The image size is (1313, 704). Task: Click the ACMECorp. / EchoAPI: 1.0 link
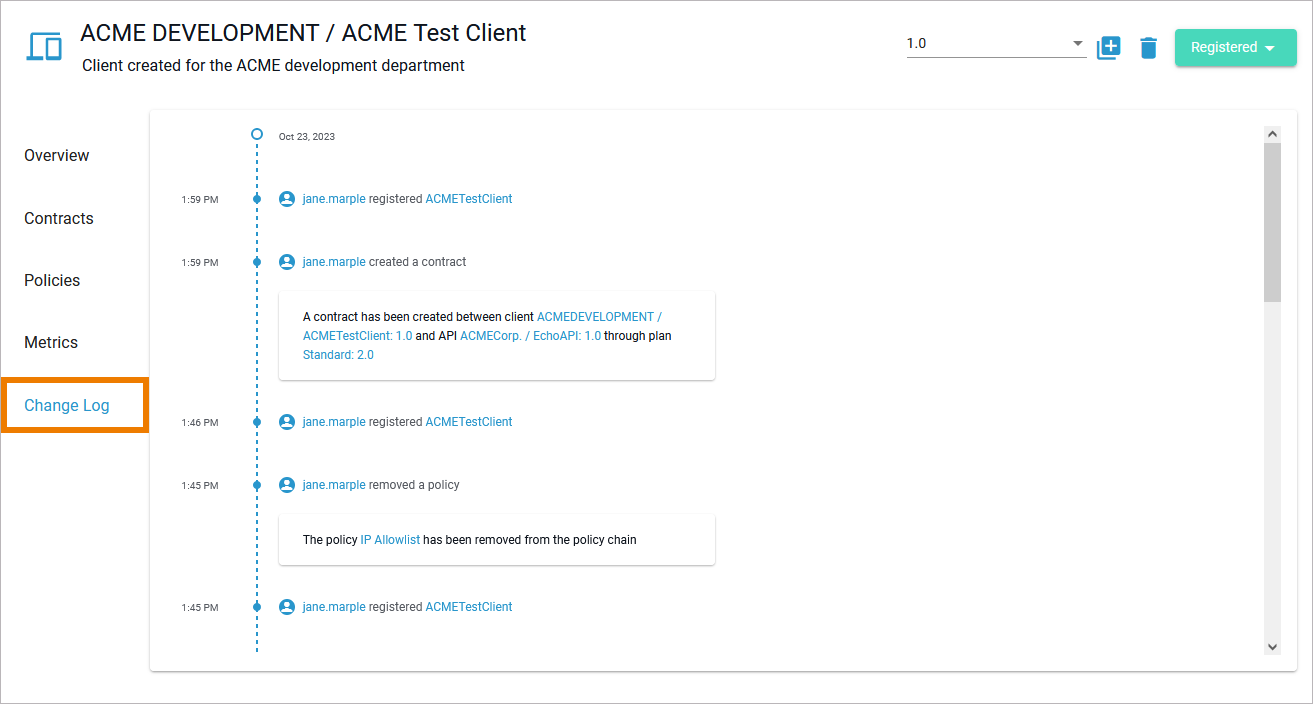530,336
